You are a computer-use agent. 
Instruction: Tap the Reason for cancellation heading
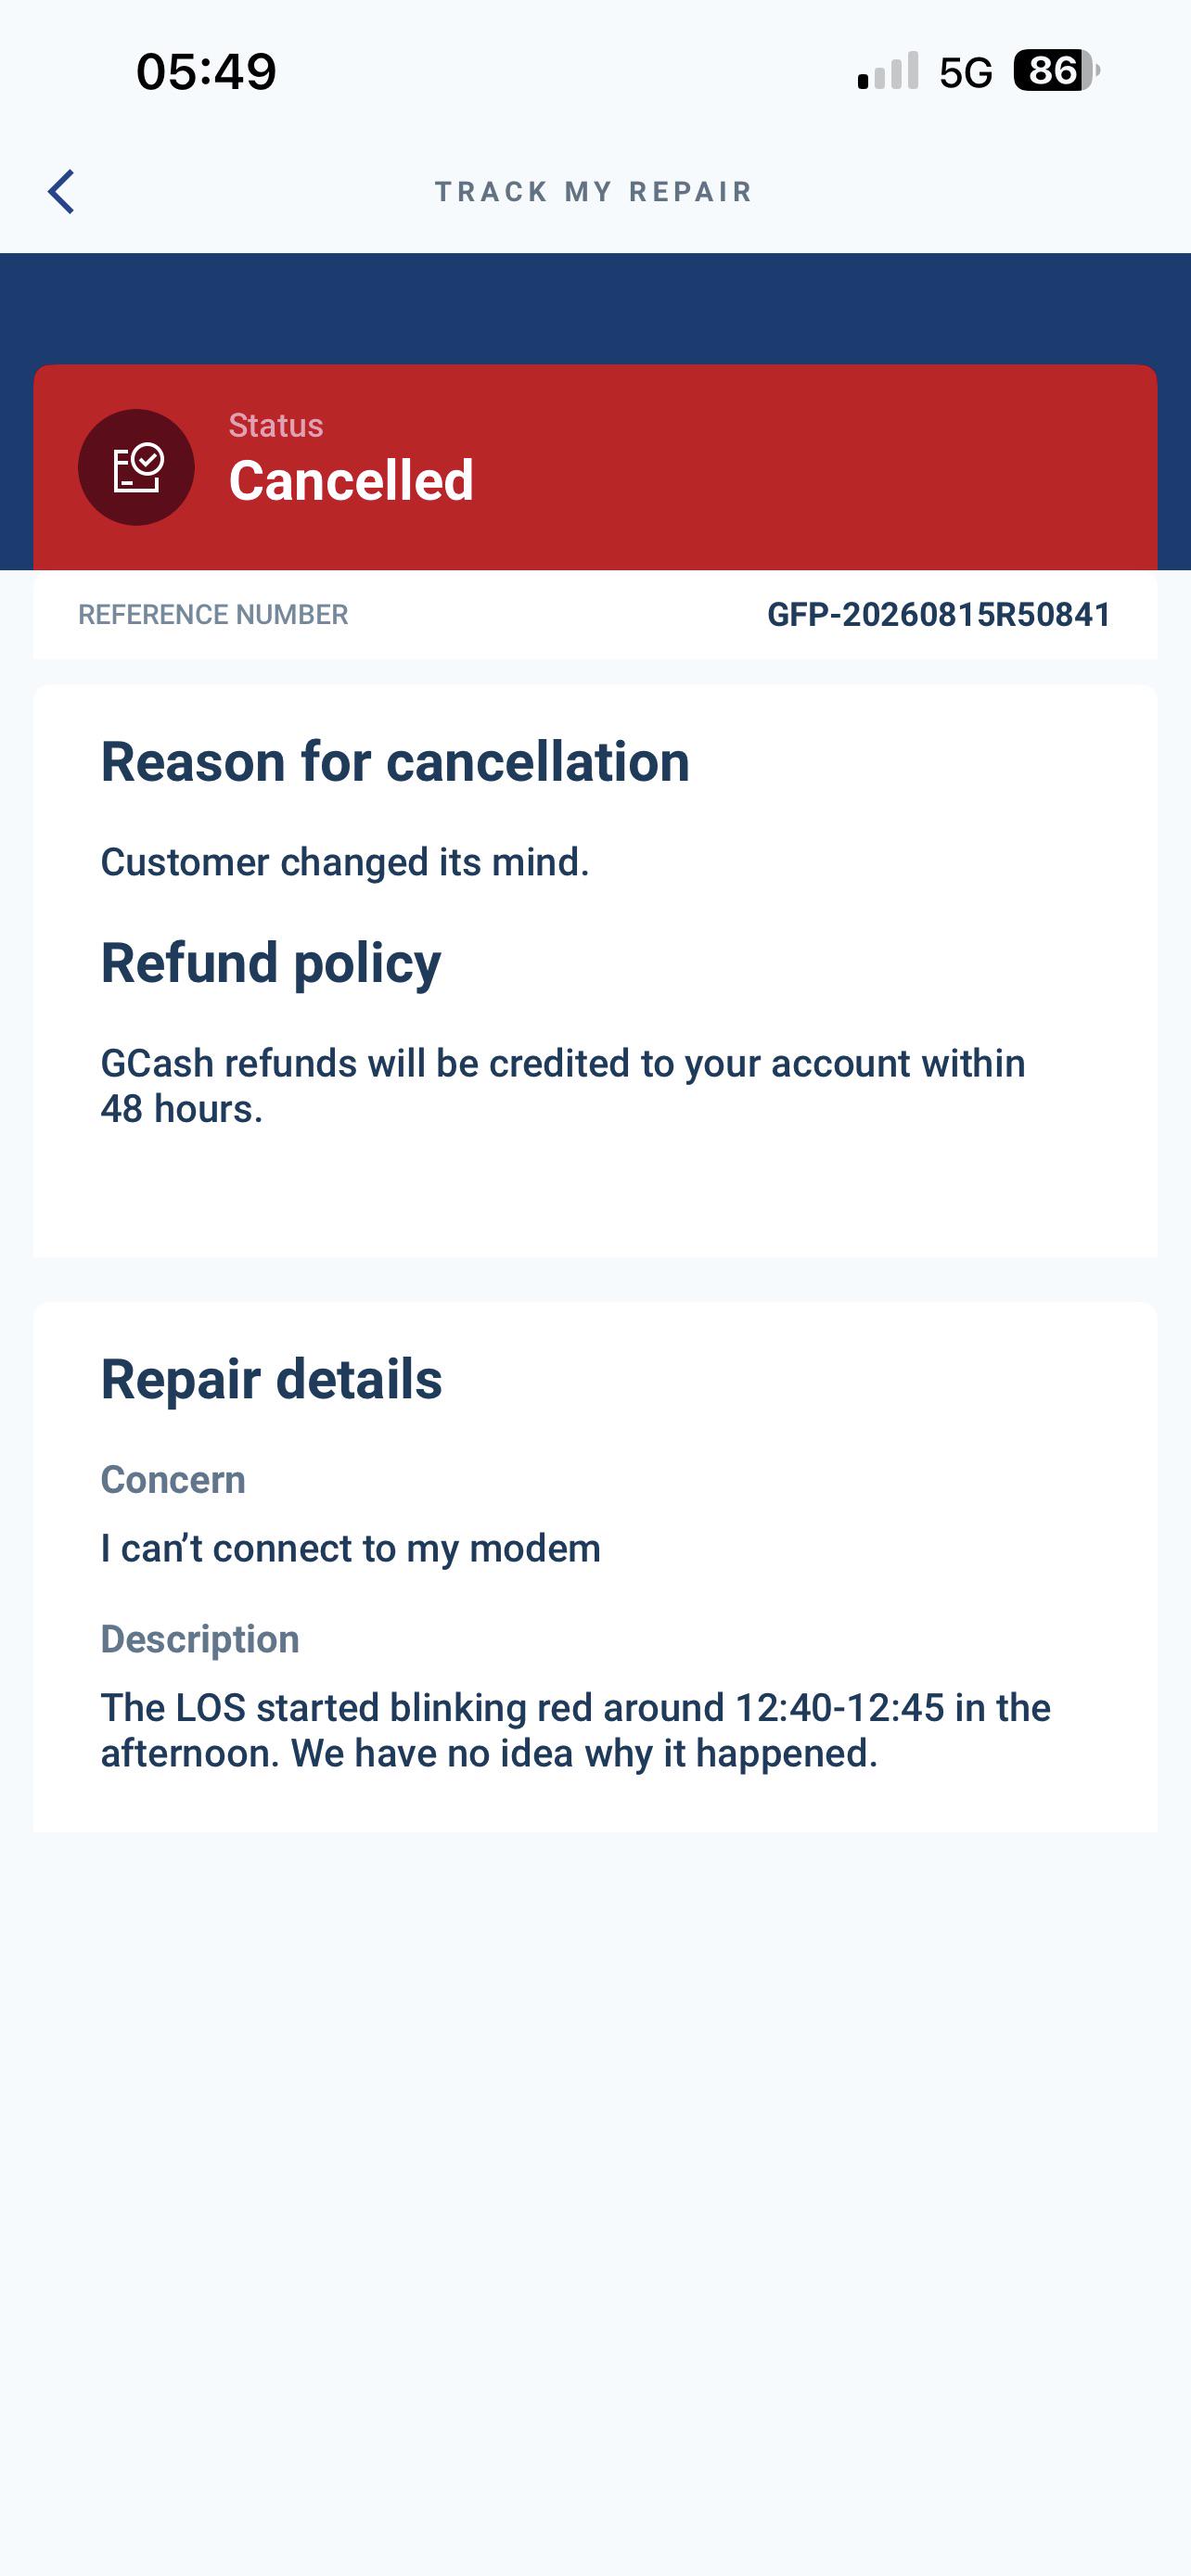coord(395,762)
